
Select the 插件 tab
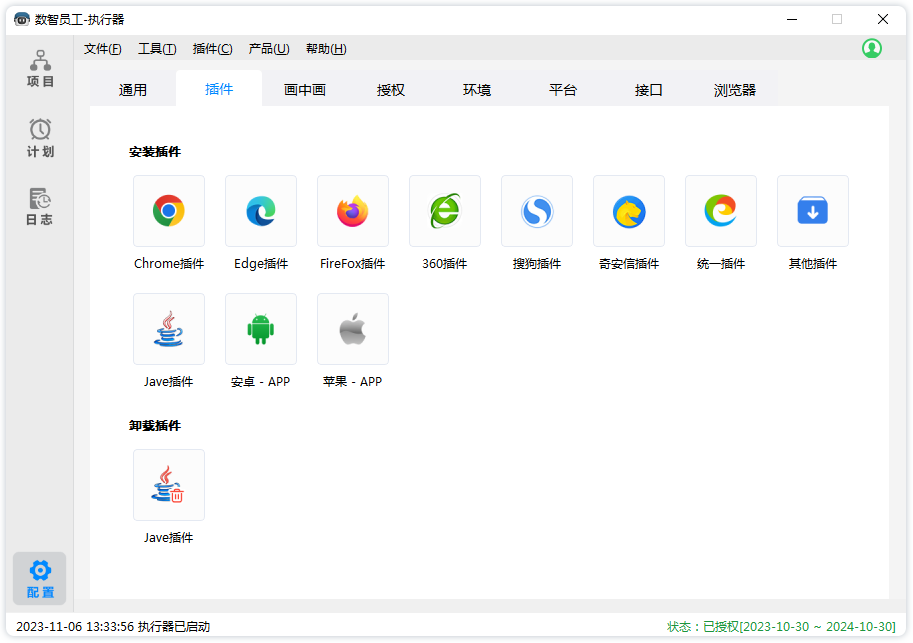[219, 89]
